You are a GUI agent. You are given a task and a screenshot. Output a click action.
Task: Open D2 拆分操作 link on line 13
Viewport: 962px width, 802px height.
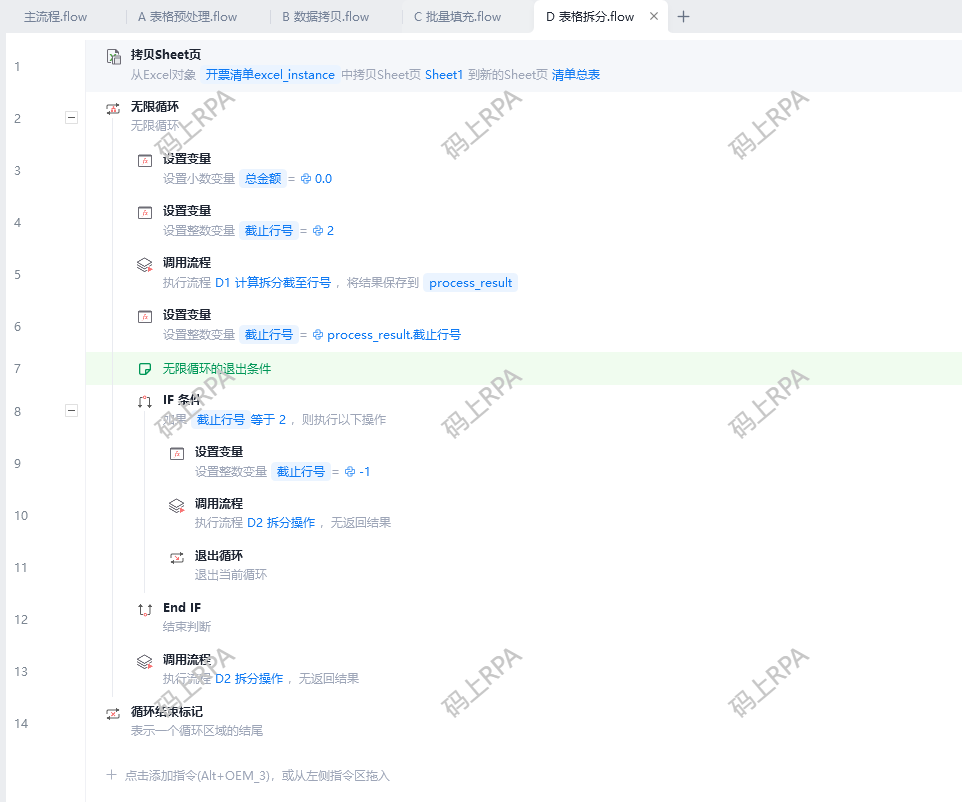(x=249, y=679)
